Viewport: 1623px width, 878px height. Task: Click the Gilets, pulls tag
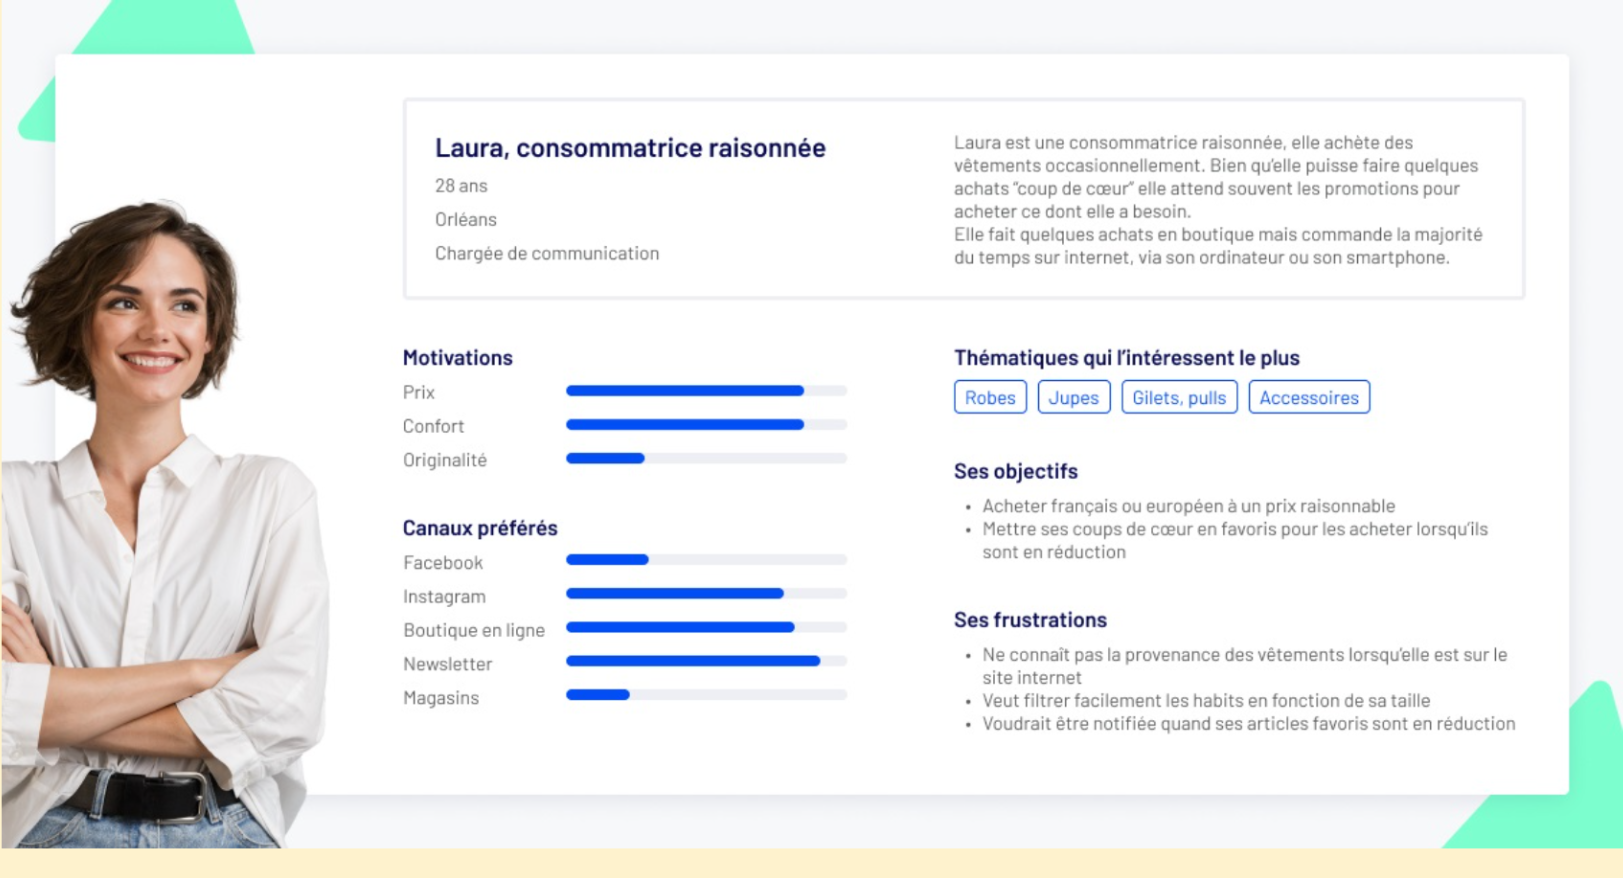1179,397
